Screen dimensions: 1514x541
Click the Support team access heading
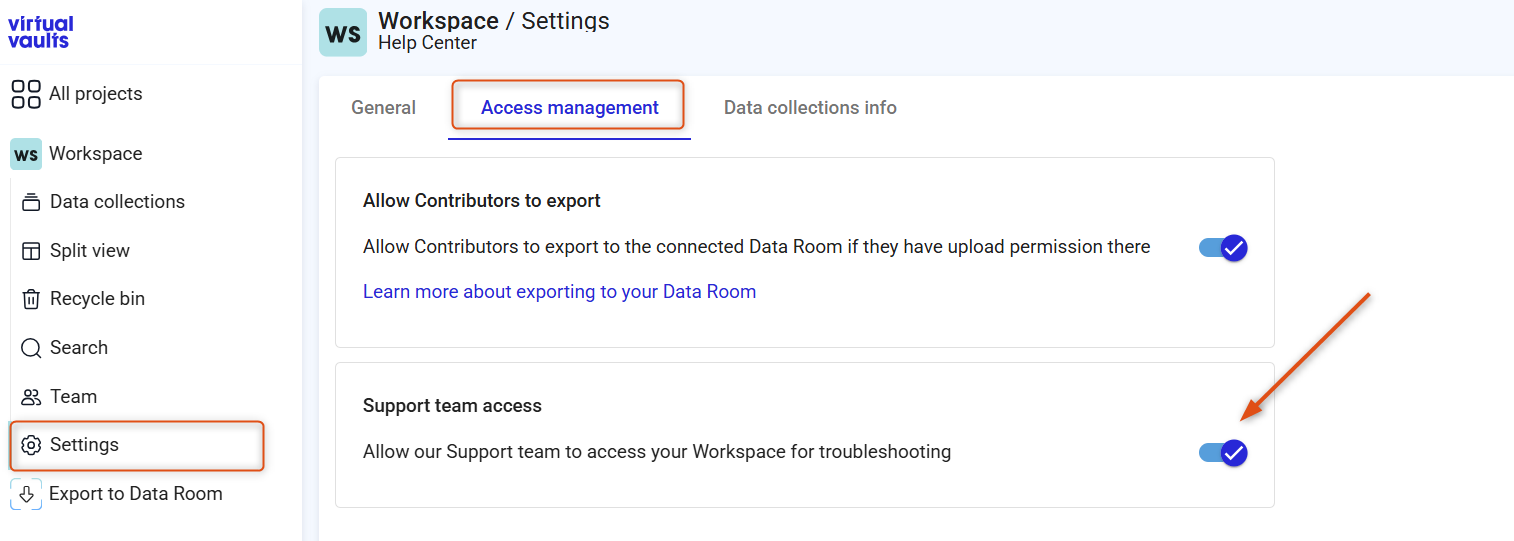[452, 406]
